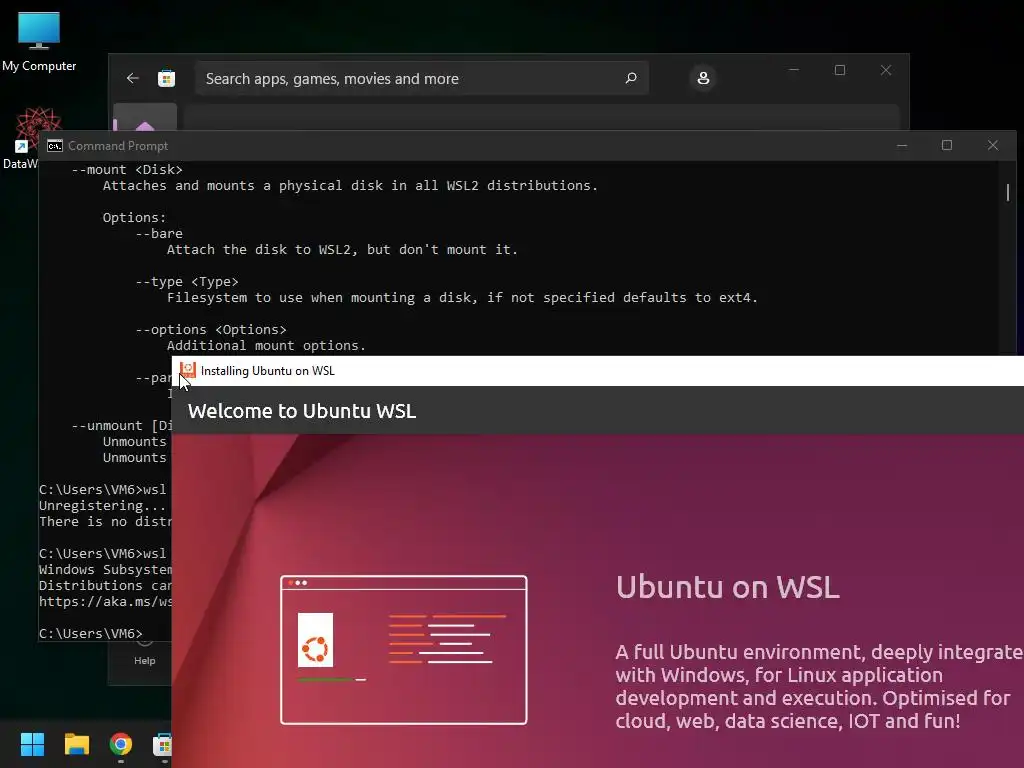Screen dimensions: 1024x768
Task: Click the 'Welcome to Ubuntu WSL' heading
Action: coord(302,411)
